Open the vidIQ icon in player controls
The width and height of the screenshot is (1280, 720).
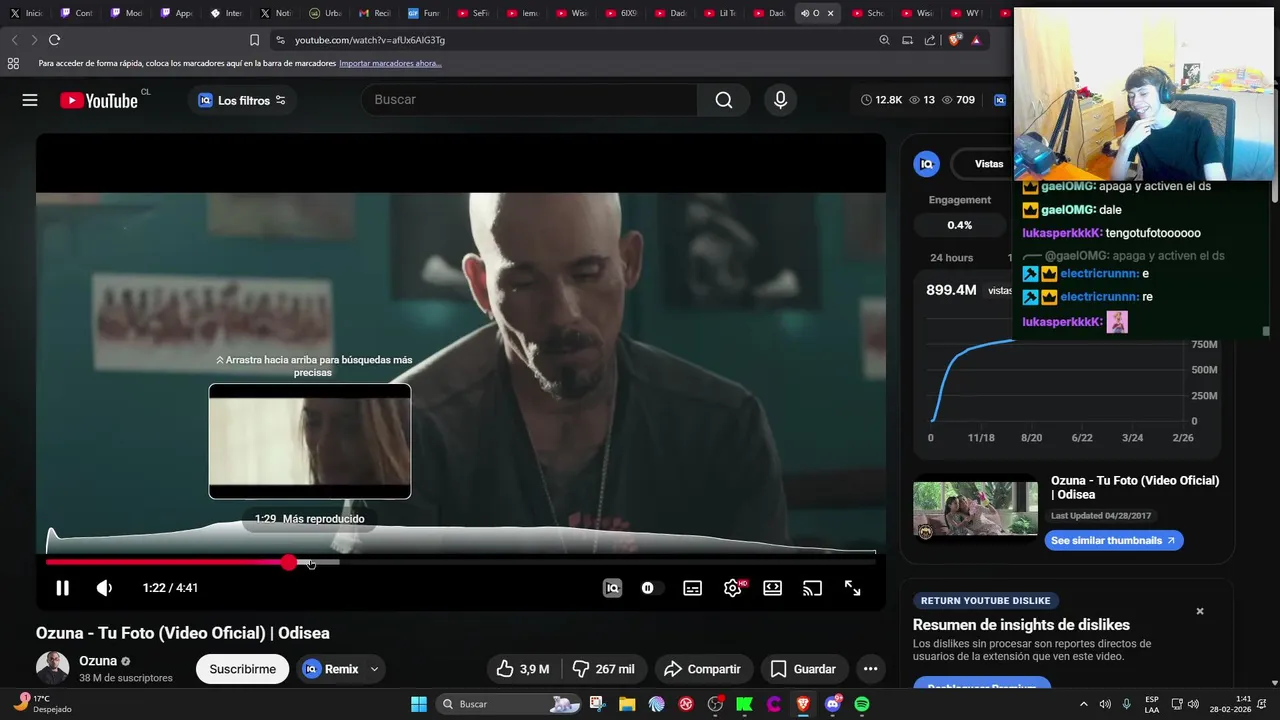point(612,588)
